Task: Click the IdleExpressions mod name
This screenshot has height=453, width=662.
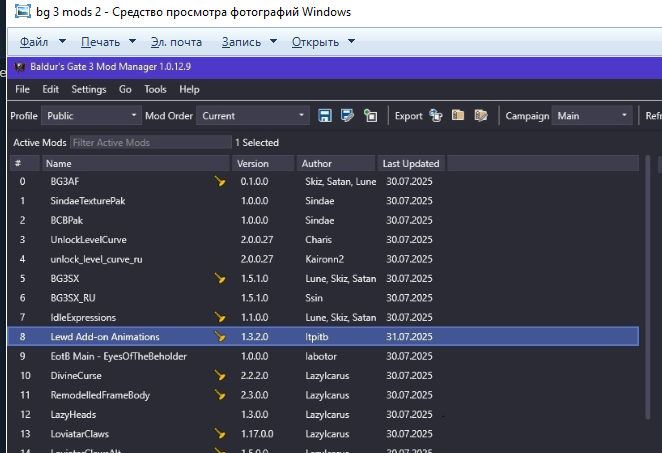Action: [83, 317]
